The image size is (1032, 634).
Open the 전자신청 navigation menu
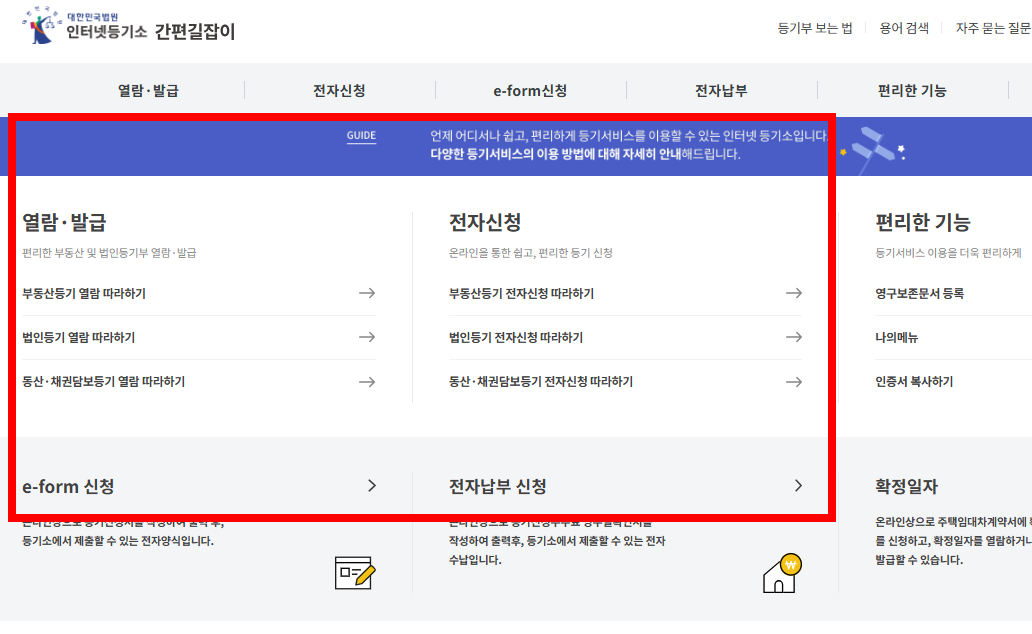click(x=338, y=89)
